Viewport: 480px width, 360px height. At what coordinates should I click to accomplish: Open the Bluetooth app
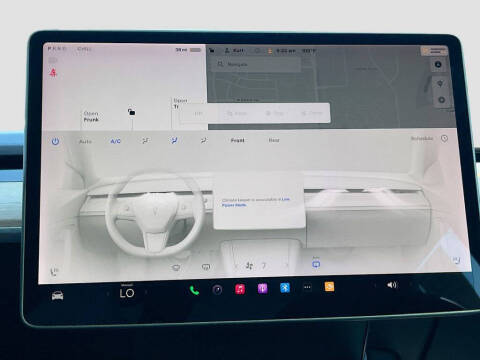[285, 288]
